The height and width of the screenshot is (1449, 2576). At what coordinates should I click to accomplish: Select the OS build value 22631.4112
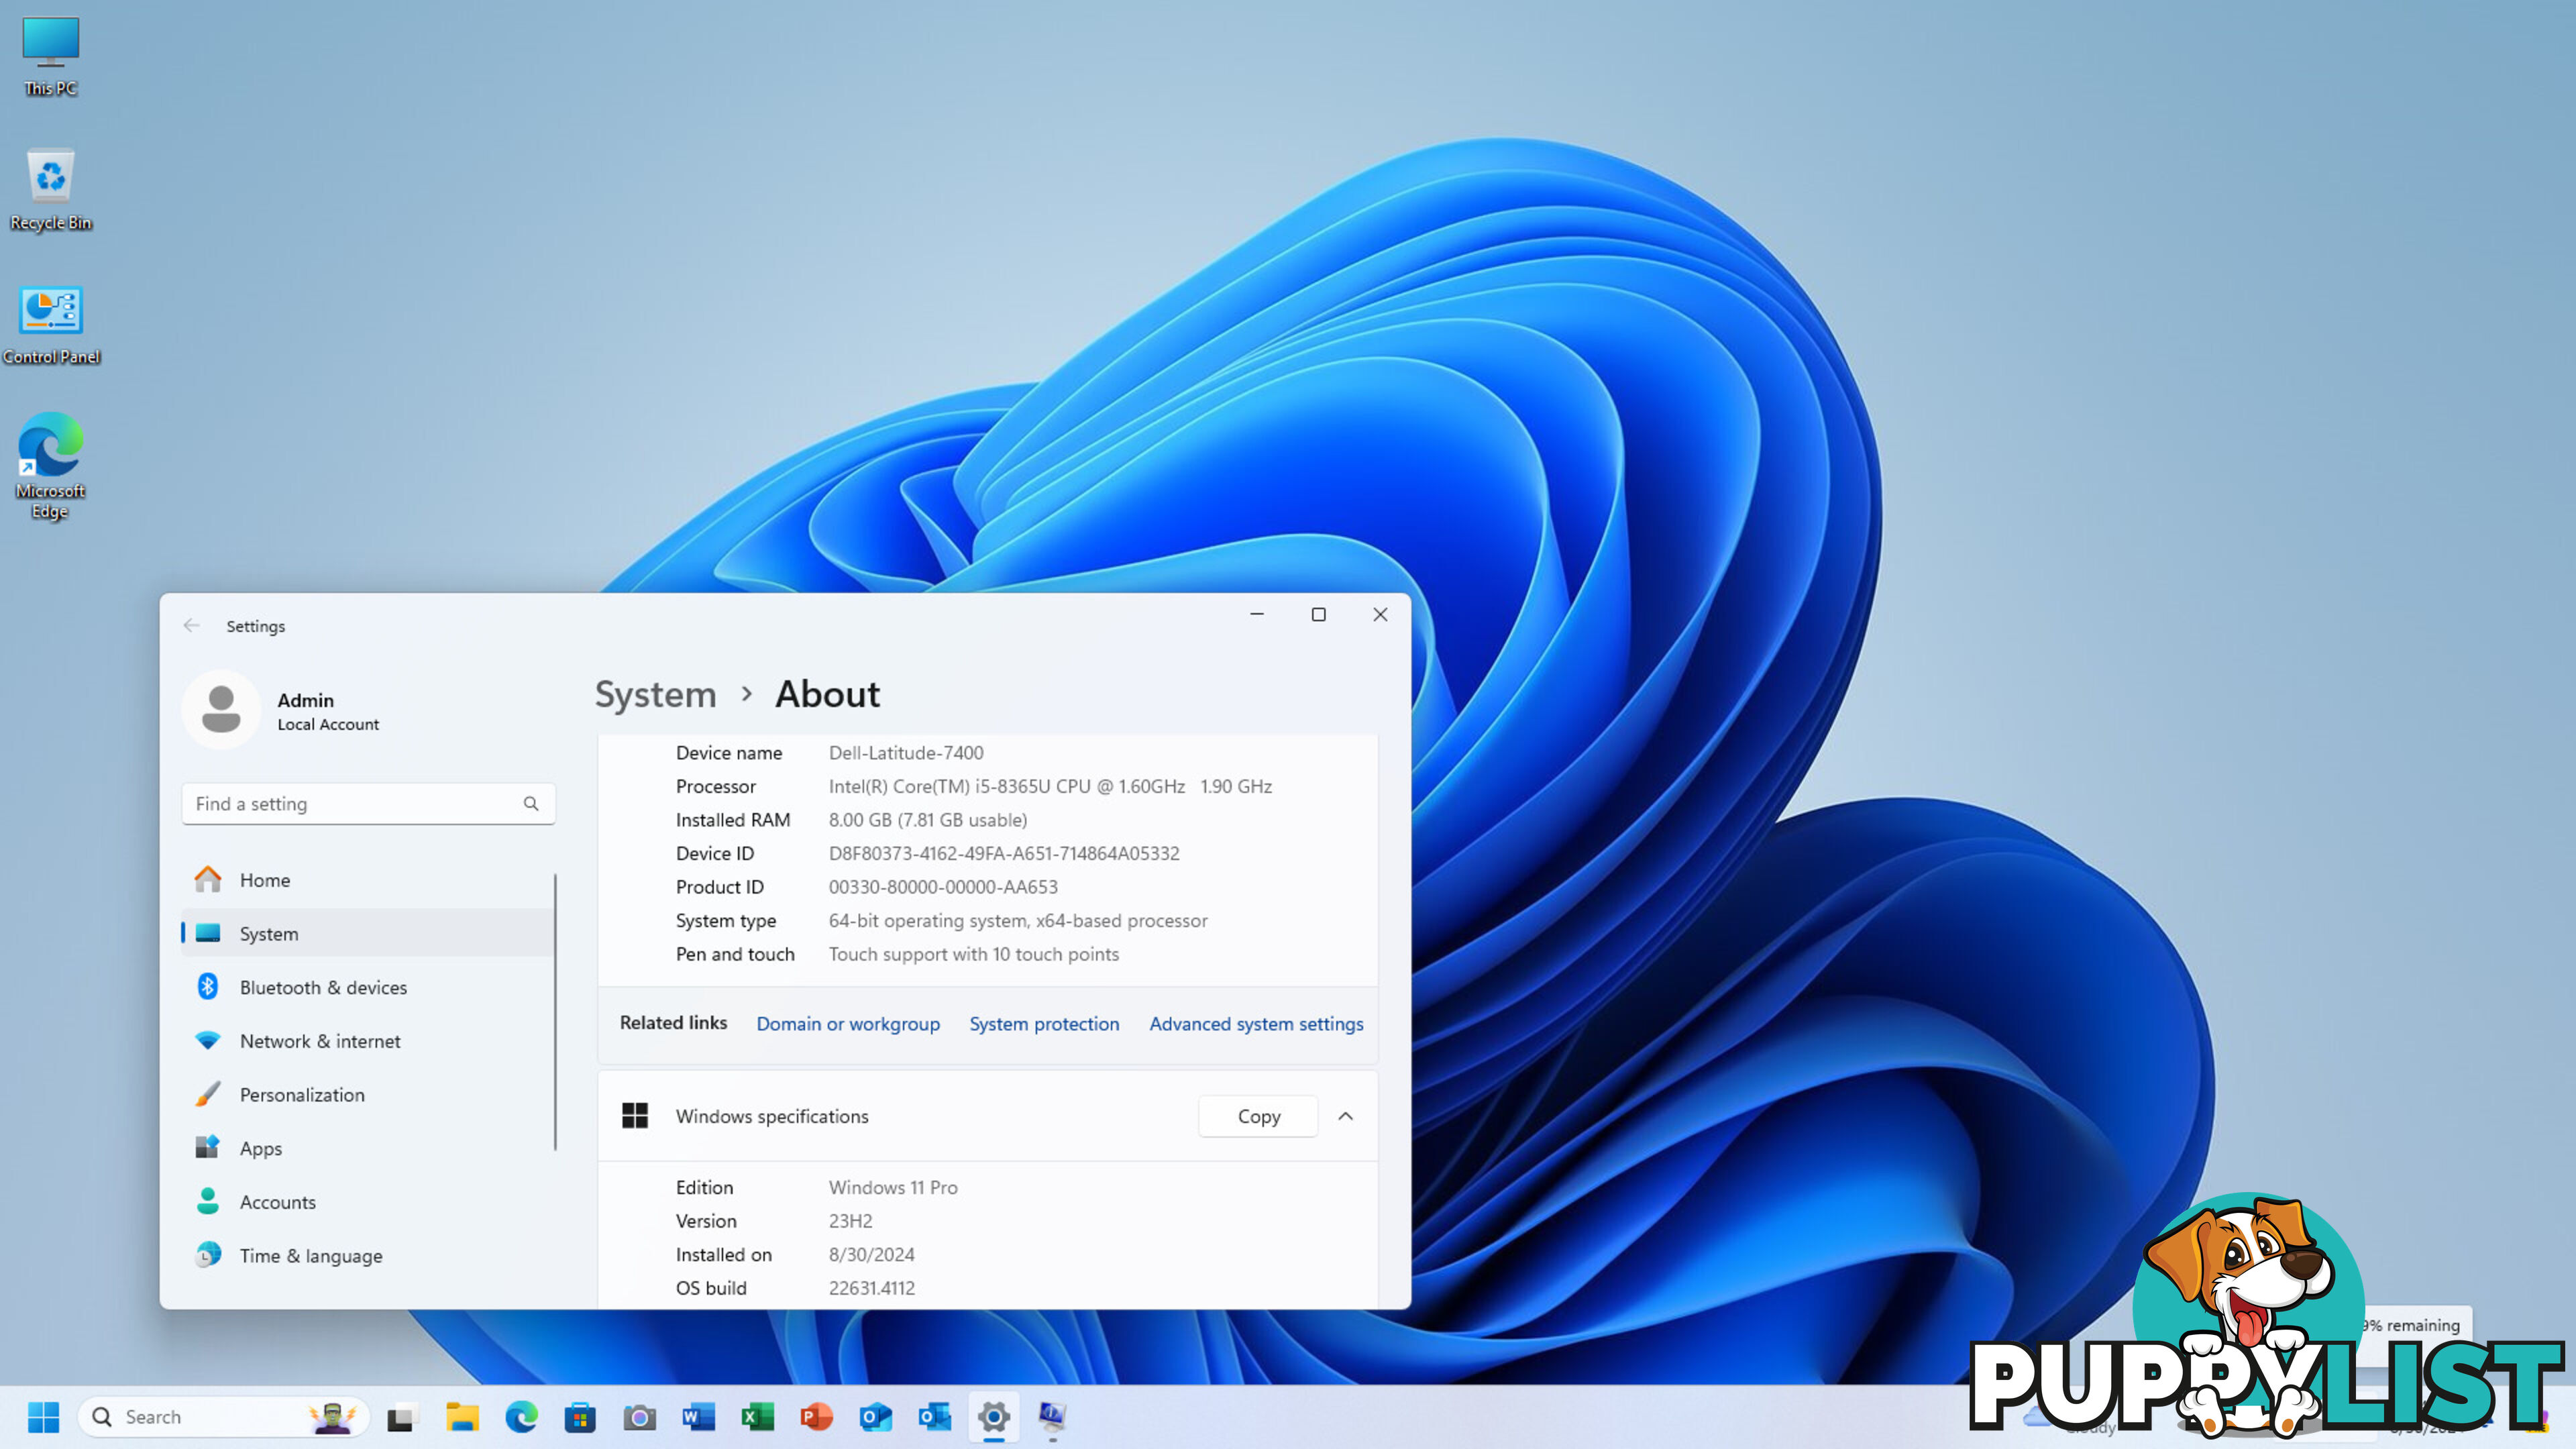pos(871,1288)
